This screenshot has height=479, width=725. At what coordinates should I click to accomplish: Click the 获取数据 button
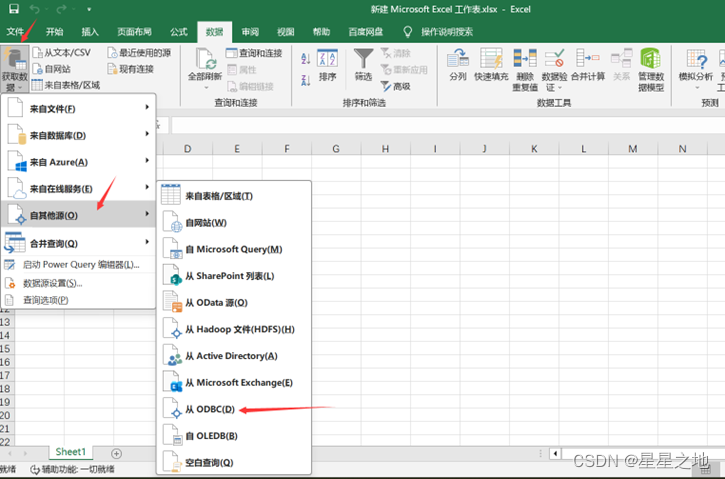15,69
